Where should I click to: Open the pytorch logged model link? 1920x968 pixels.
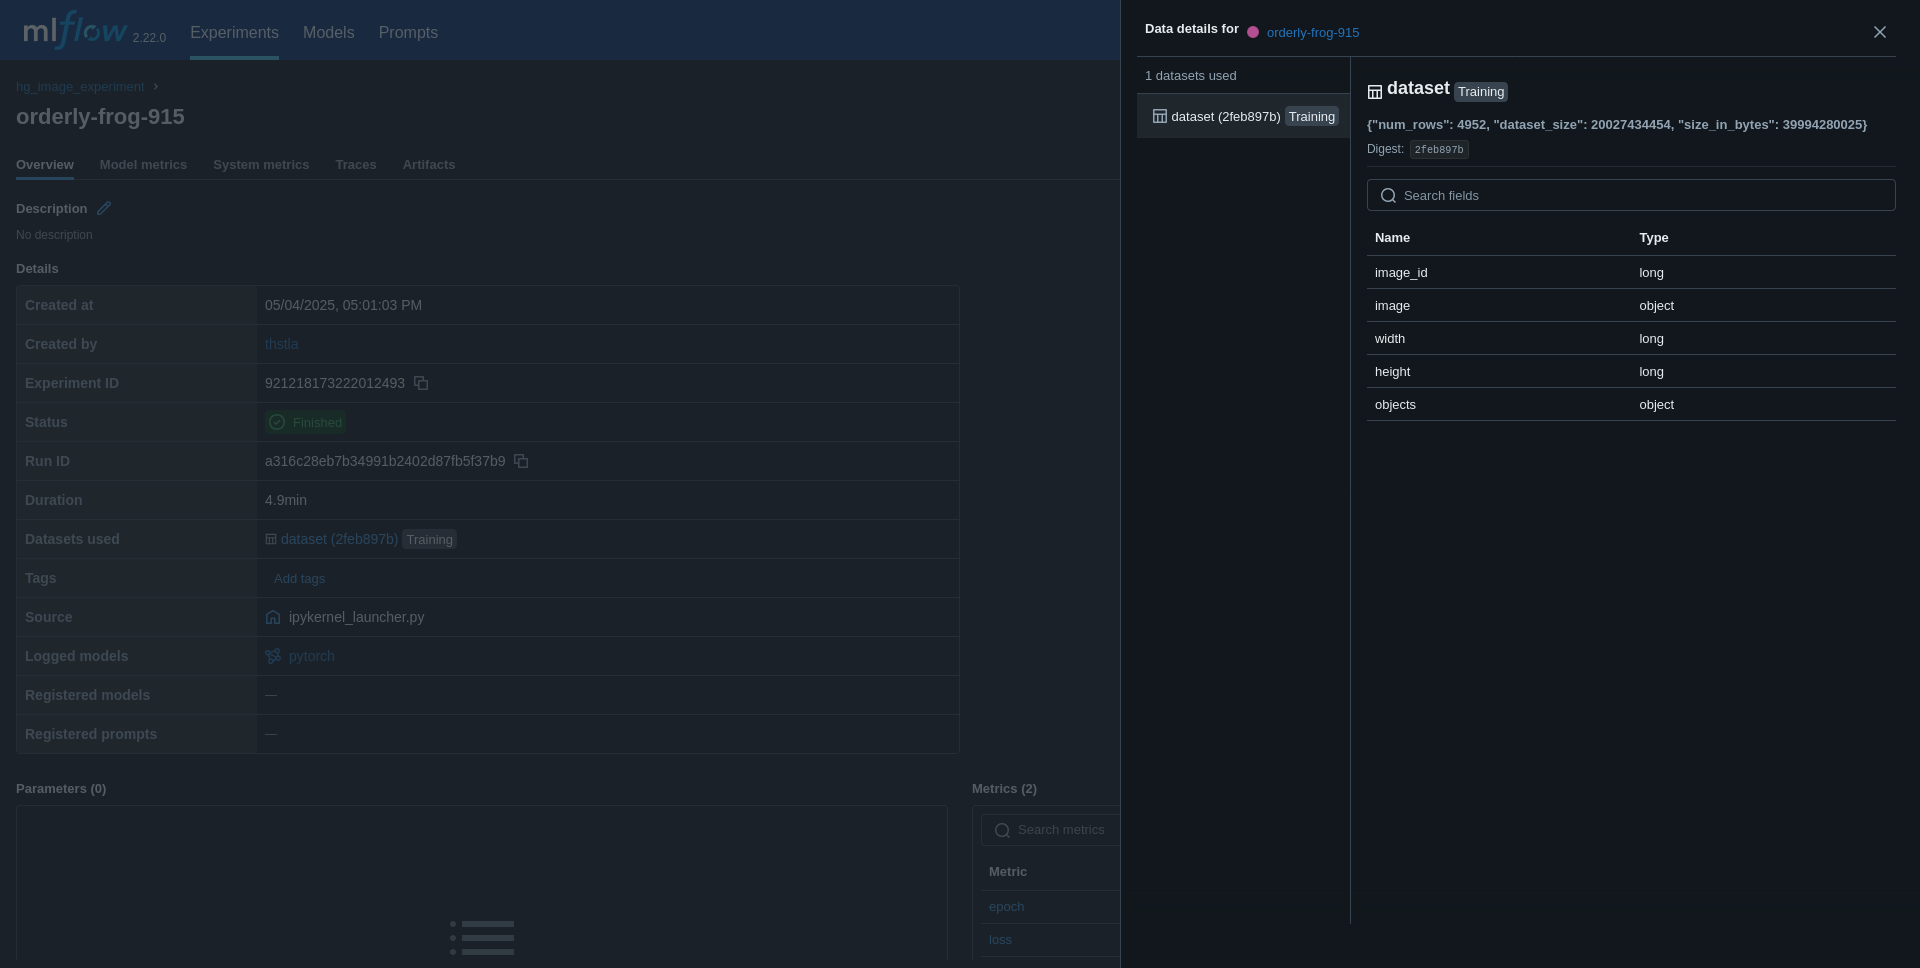311,656
